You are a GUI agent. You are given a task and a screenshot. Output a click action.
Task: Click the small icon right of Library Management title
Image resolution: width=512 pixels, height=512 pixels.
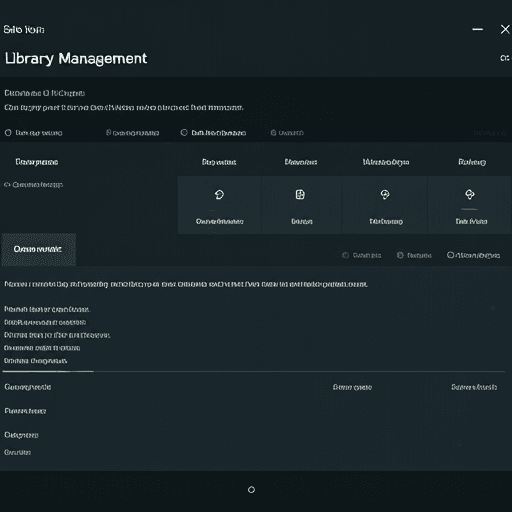tap(504, 58)
